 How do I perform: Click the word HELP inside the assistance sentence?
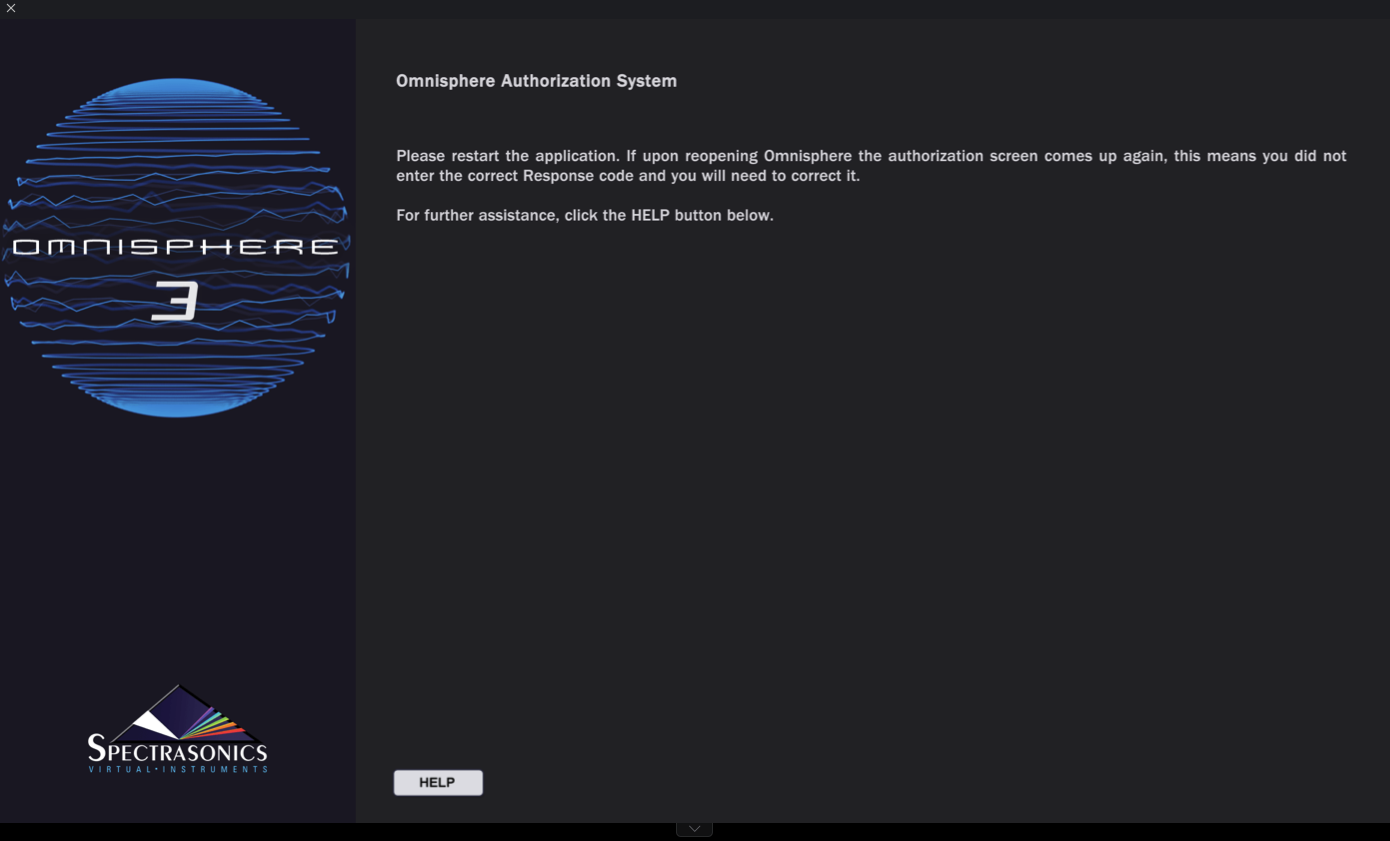[x=650, y=215]
